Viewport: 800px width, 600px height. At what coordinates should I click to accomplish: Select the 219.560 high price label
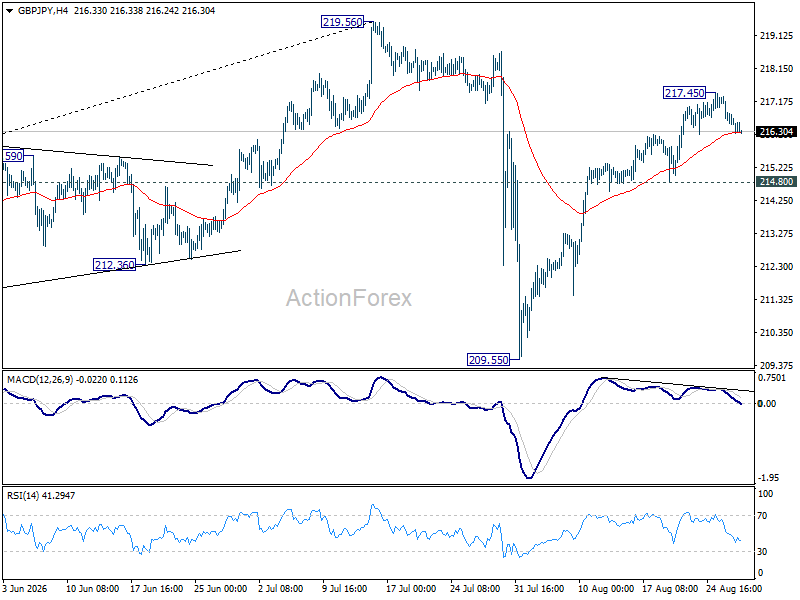coord(342,22)
